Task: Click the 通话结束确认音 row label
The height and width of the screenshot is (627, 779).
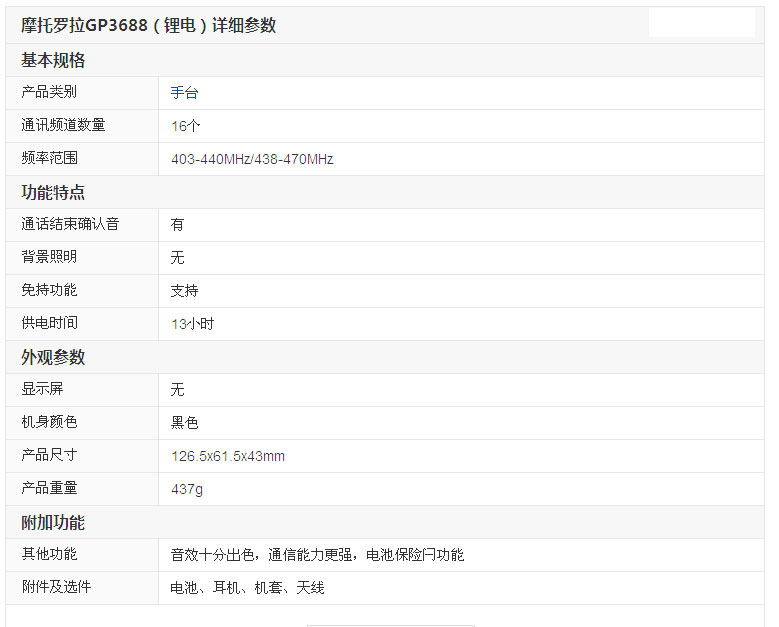Action: [x=70, y=224]
